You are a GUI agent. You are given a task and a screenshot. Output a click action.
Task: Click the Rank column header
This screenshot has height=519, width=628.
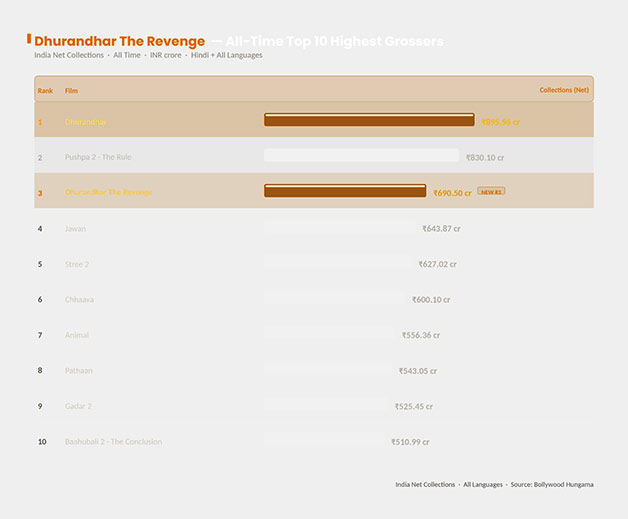click(x=45, y=90)
